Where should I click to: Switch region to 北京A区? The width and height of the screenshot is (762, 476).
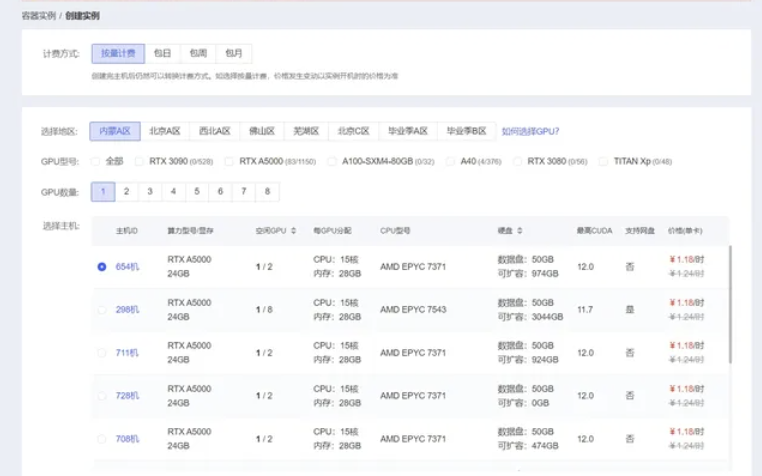coord(164,131)
